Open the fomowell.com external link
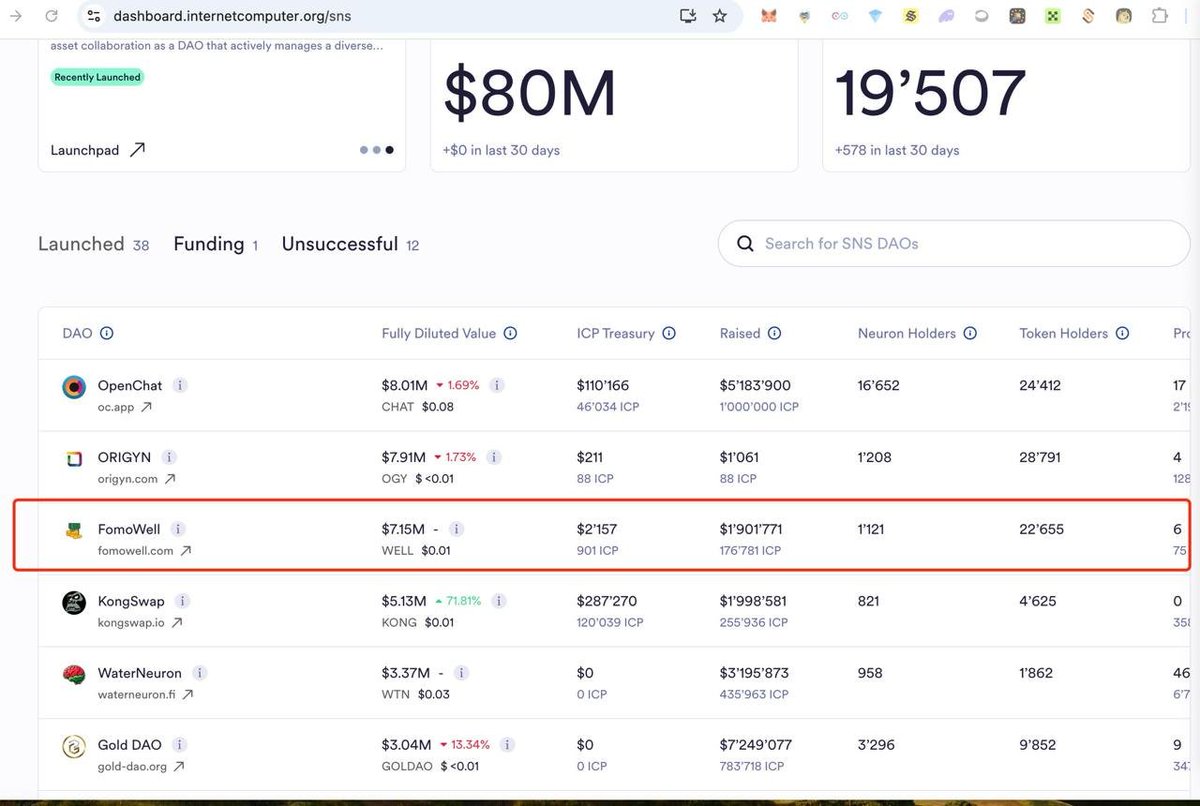 (145, 551)
